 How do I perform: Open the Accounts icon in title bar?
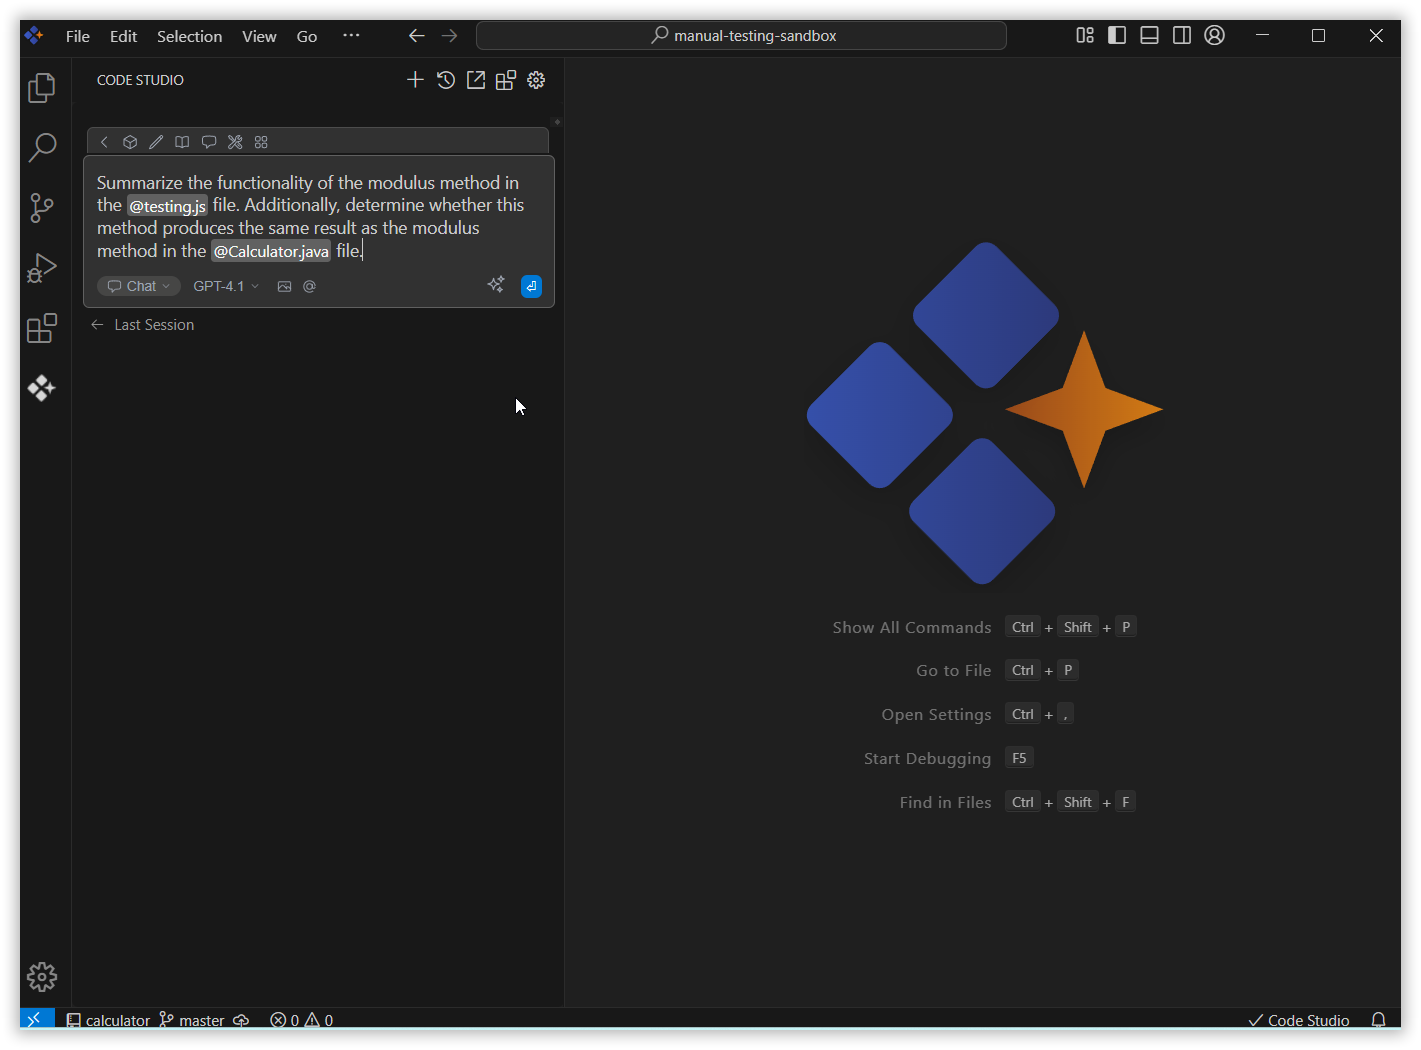pyautogui.click(x=1214, y=35)
